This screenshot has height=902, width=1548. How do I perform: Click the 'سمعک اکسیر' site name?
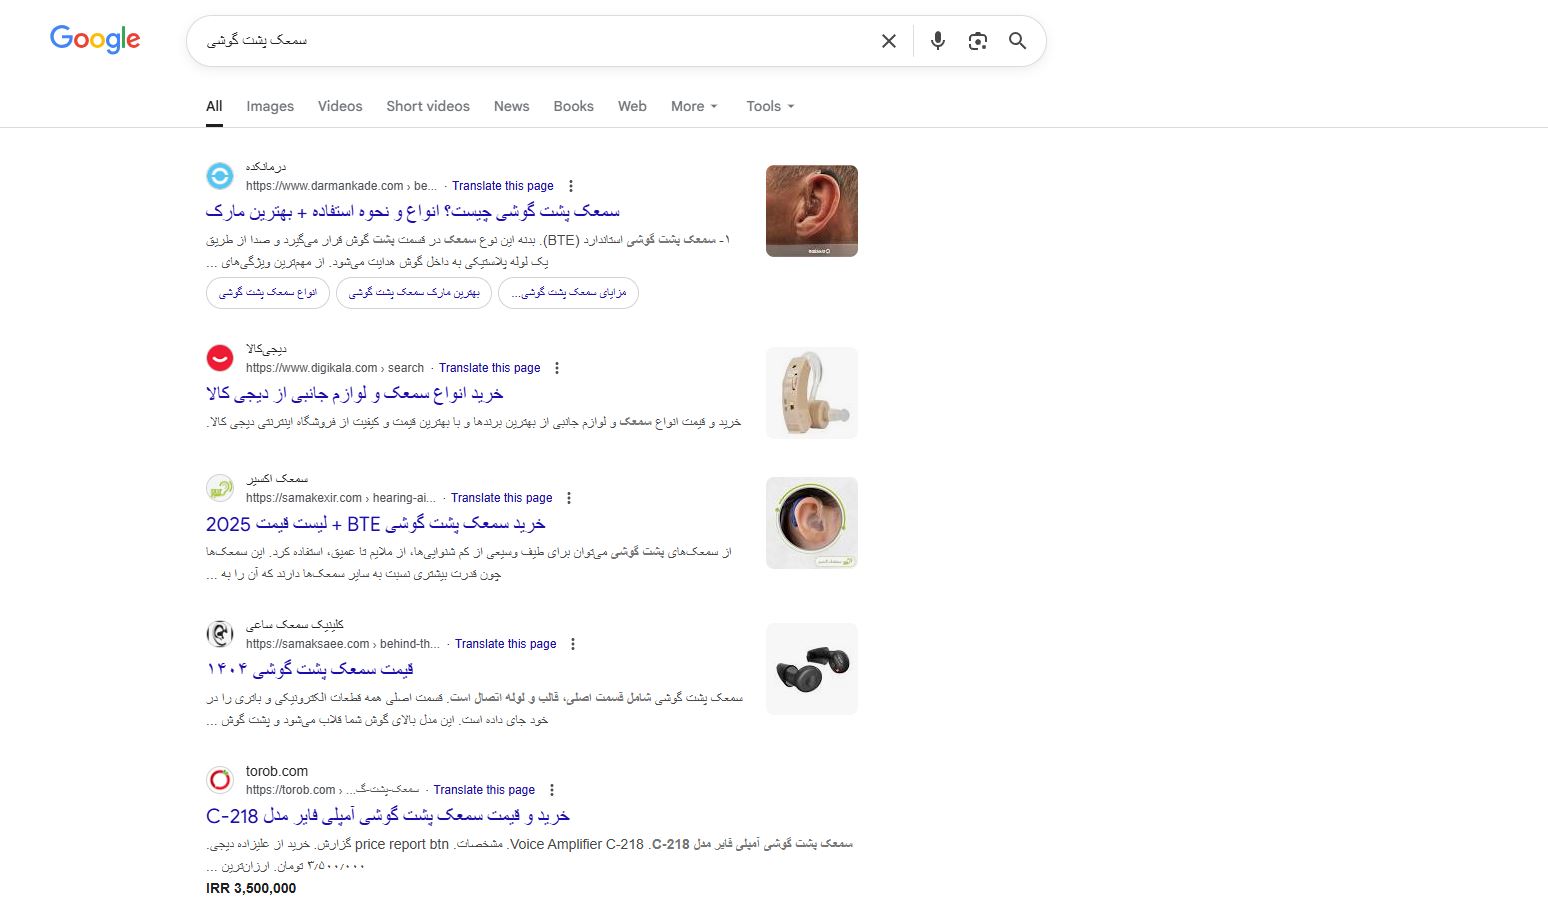pyautogui.click(x=277, y=479)
